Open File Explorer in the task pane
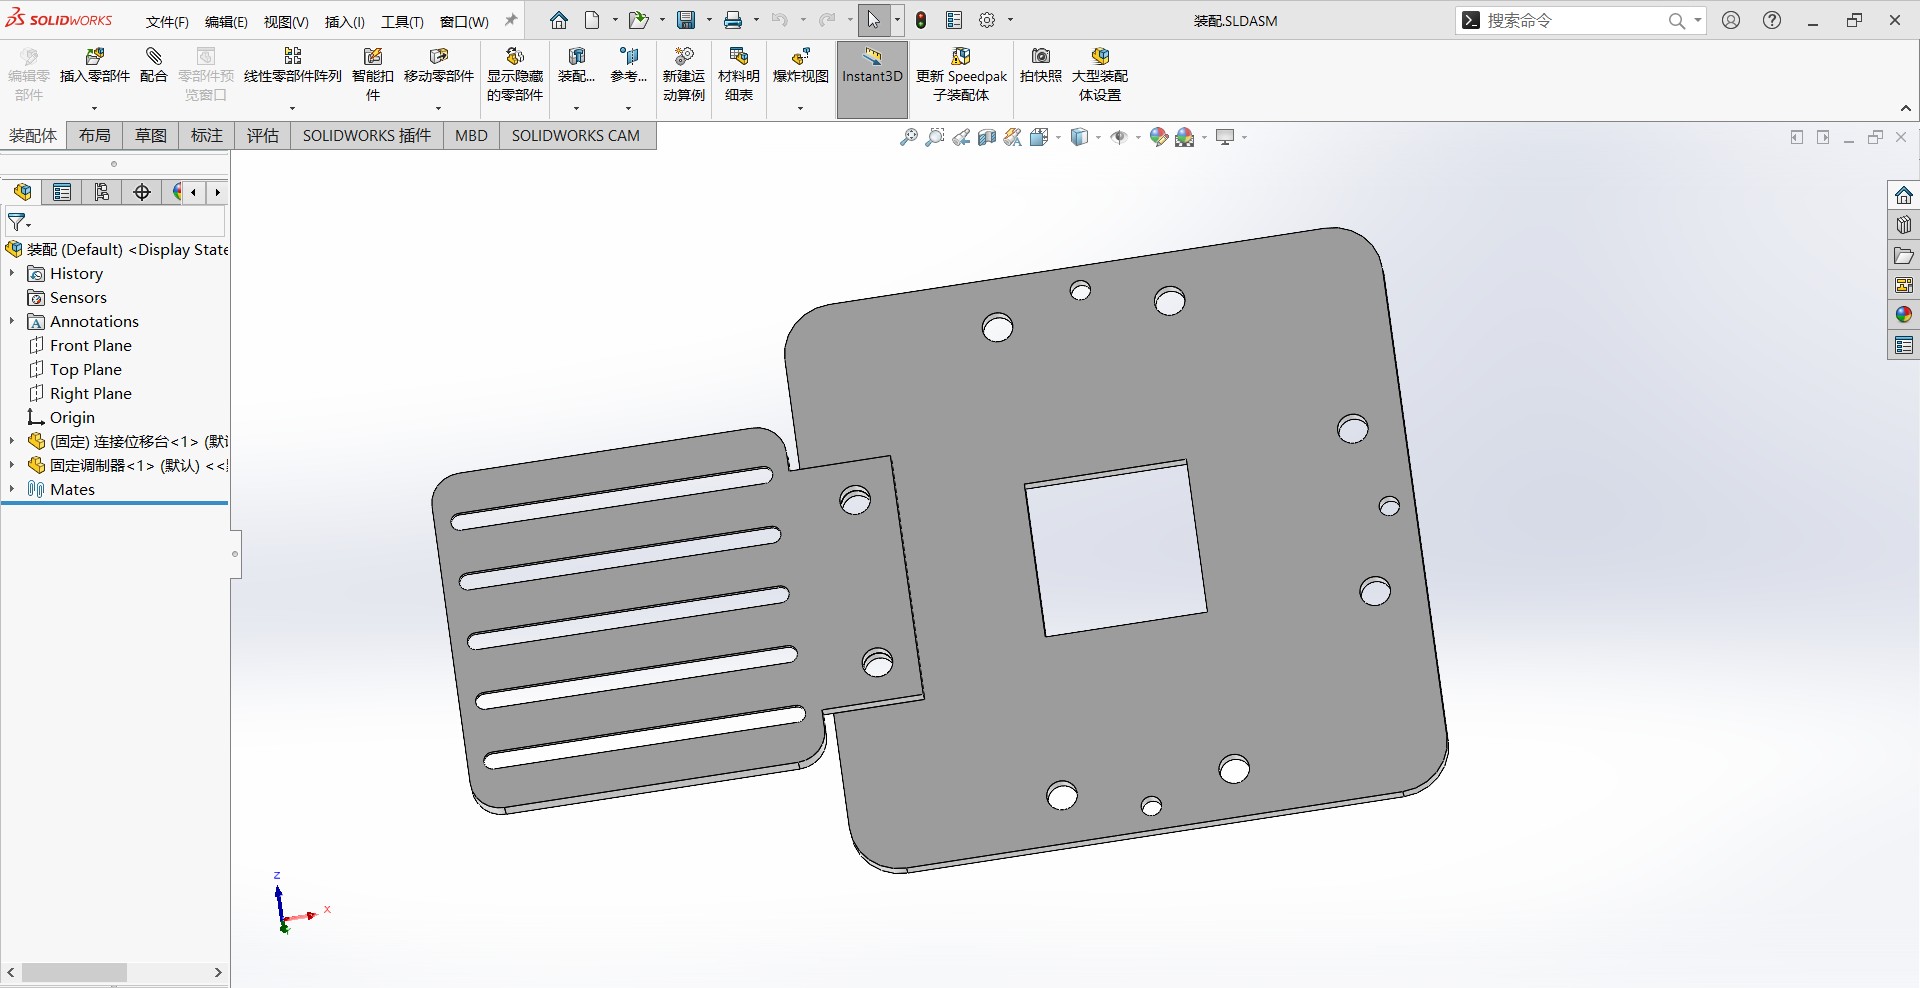Image resolution: width=1920 pixels, height=988 pixels. [x=1904, y=255]
